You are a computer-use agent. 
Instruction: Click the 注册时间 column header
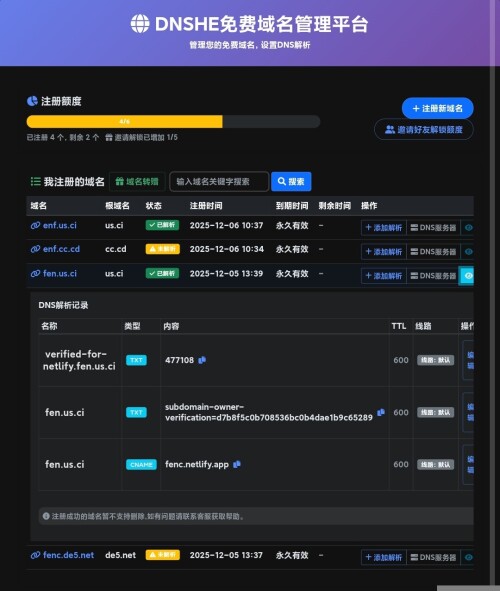(x=206, y=206)
